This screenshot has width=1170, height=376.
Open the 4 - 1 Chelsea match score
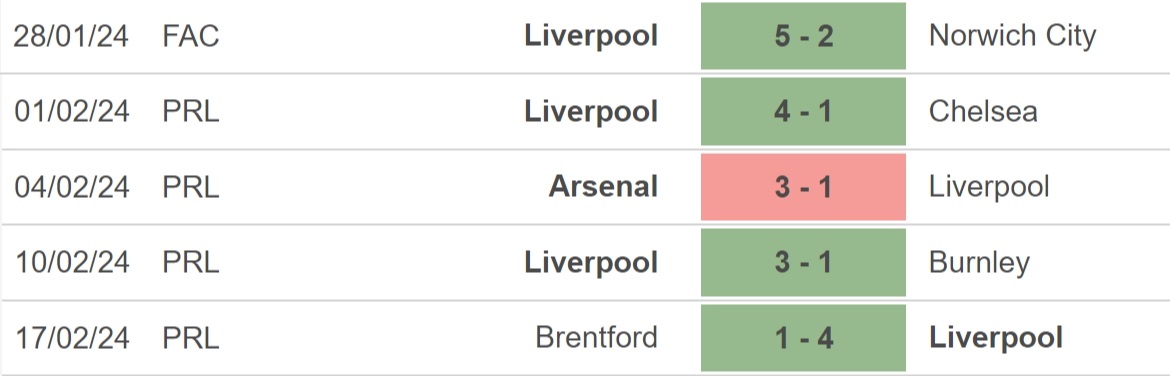click(803, 111)
